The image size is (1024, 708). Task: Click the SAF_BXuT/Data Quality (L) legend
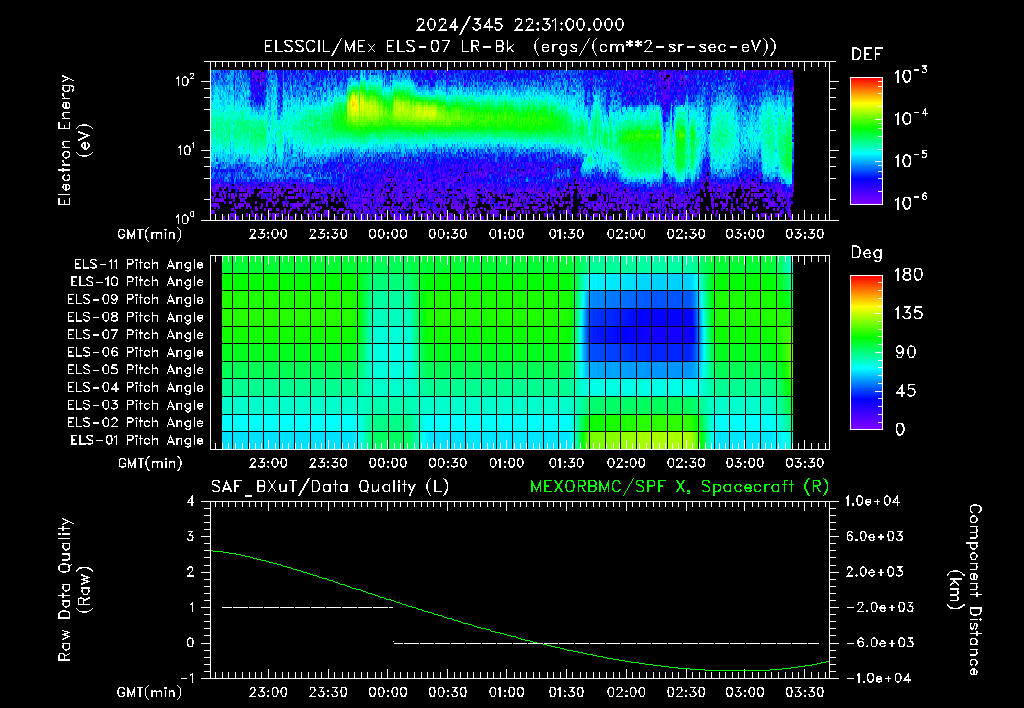330,487
